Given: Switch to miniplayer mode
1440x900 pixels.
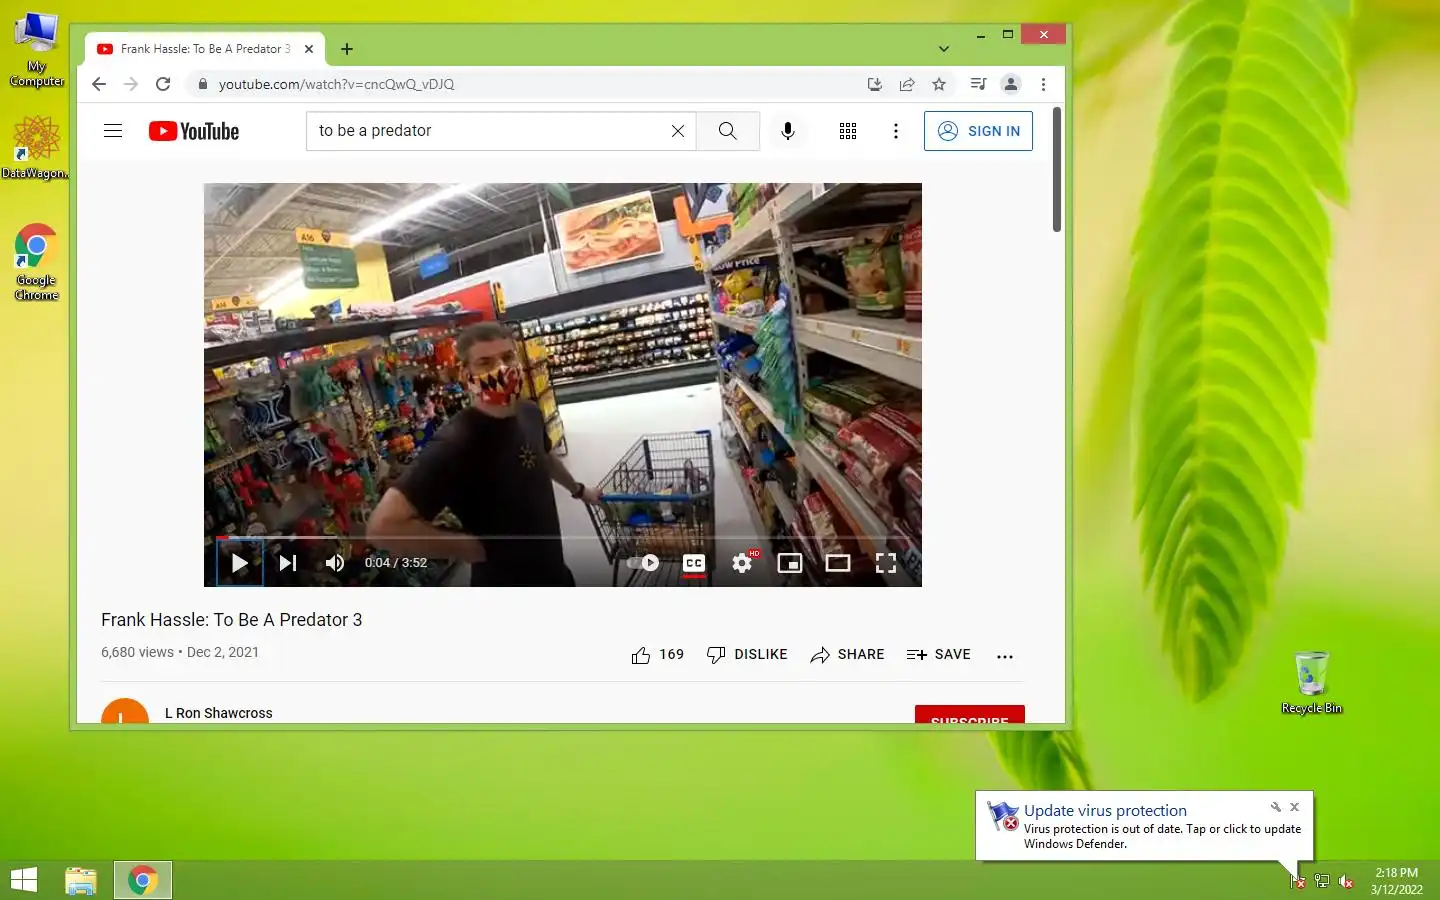Looking at the screenshot, I should click(790, 563).
